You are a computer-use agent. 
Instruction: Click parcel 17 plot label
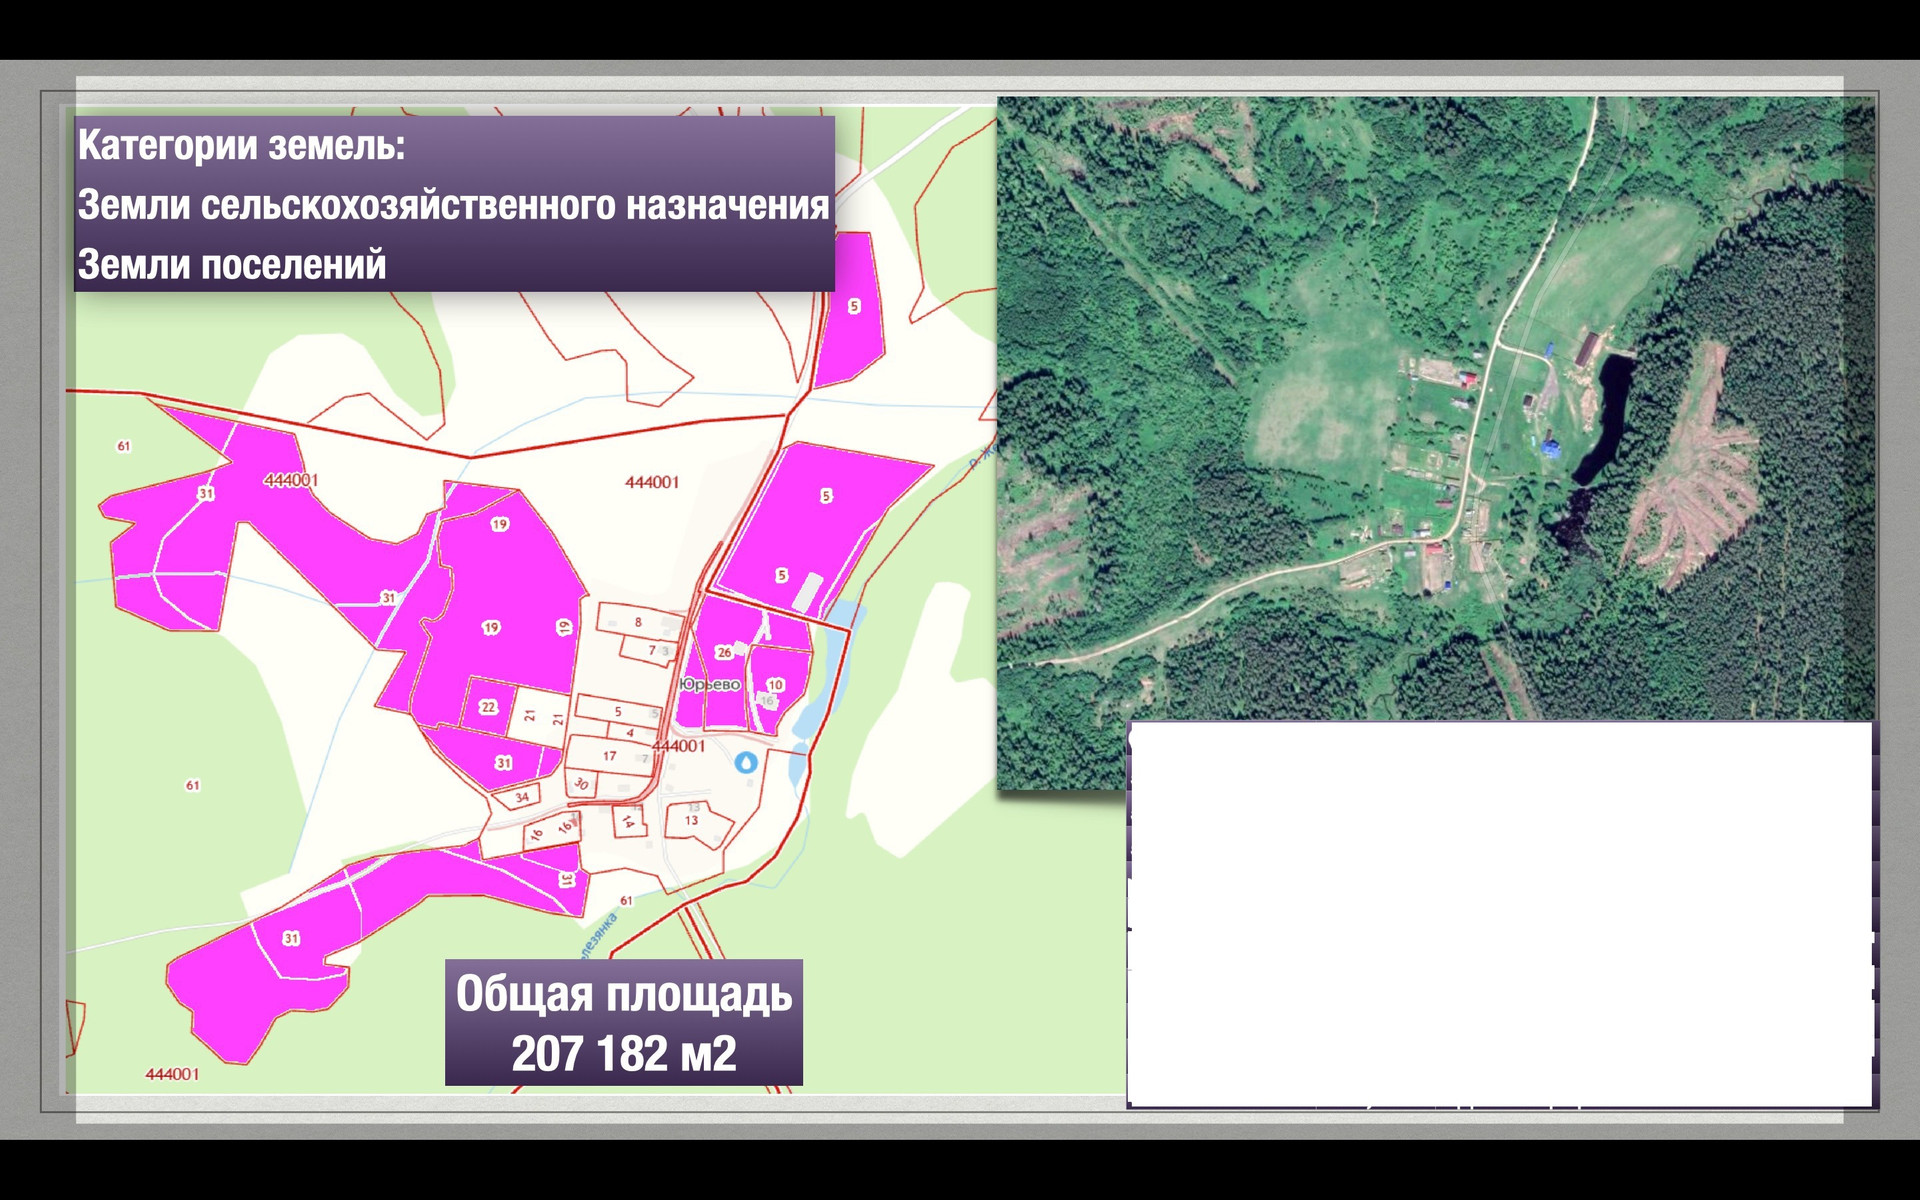click(609, 756)
